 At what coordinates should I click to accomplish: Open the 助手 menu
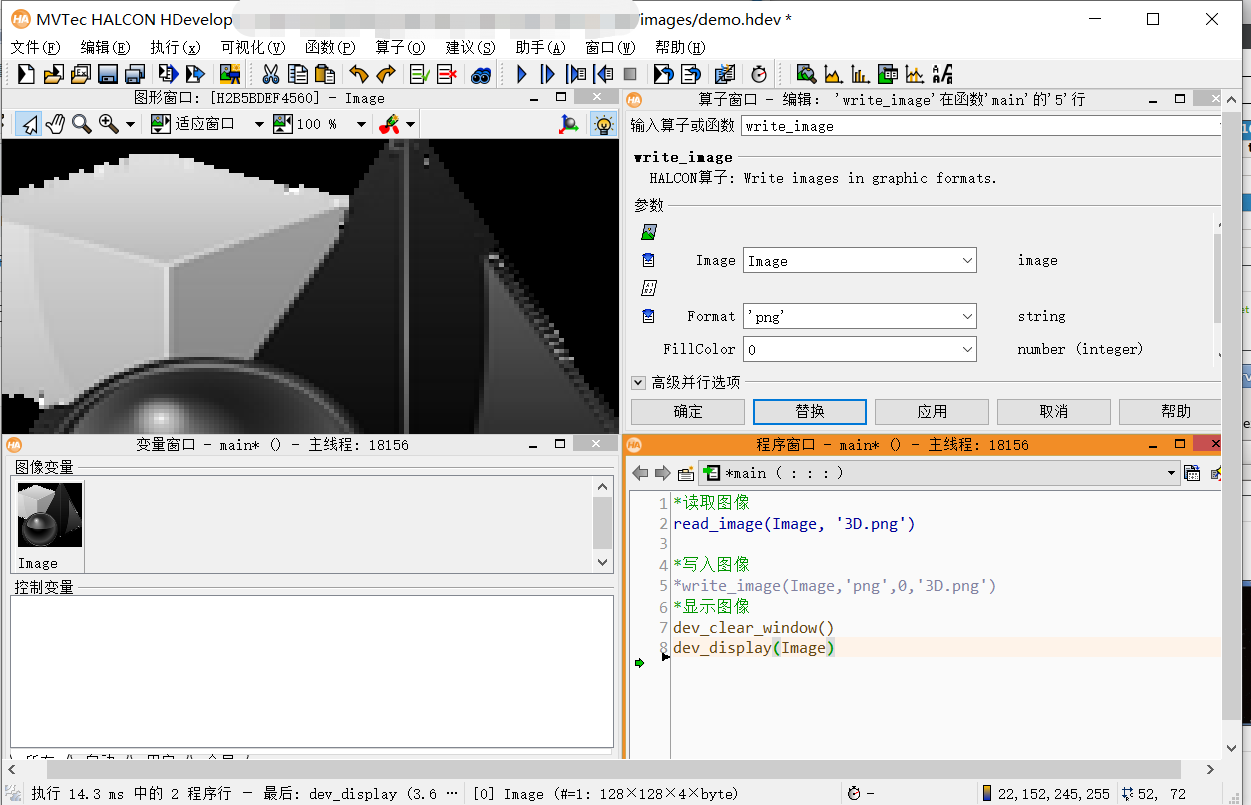point(537,46)
